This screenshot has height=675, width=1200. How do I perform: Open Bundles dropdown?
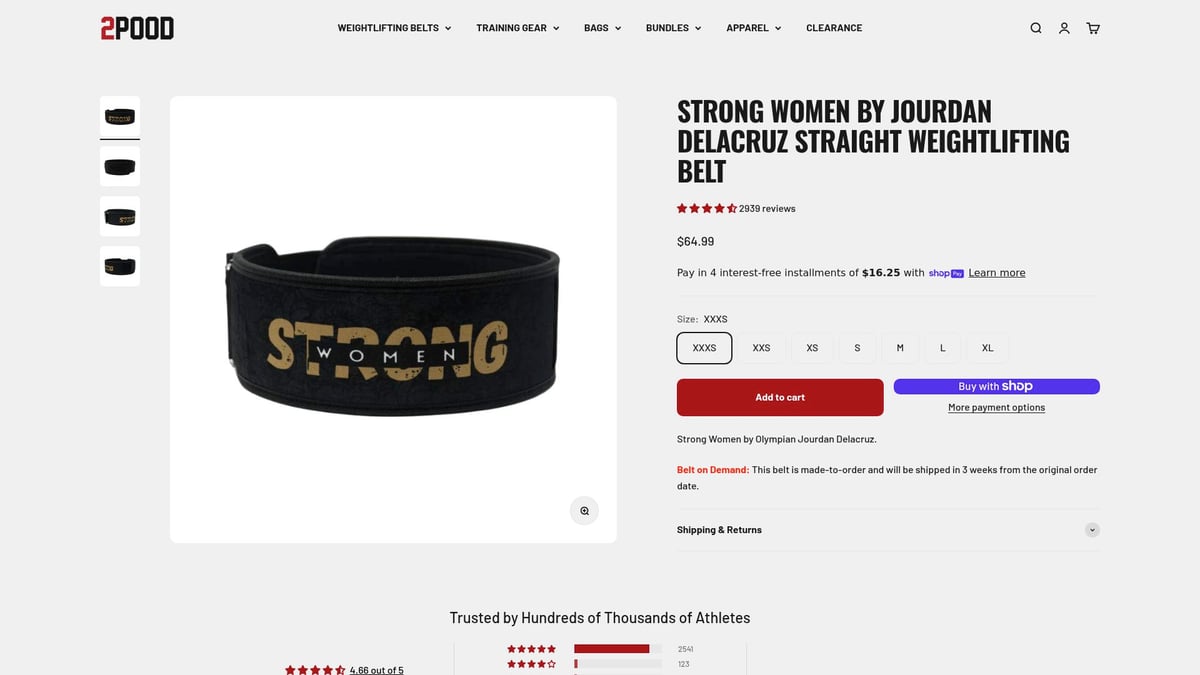coord(674,28)
